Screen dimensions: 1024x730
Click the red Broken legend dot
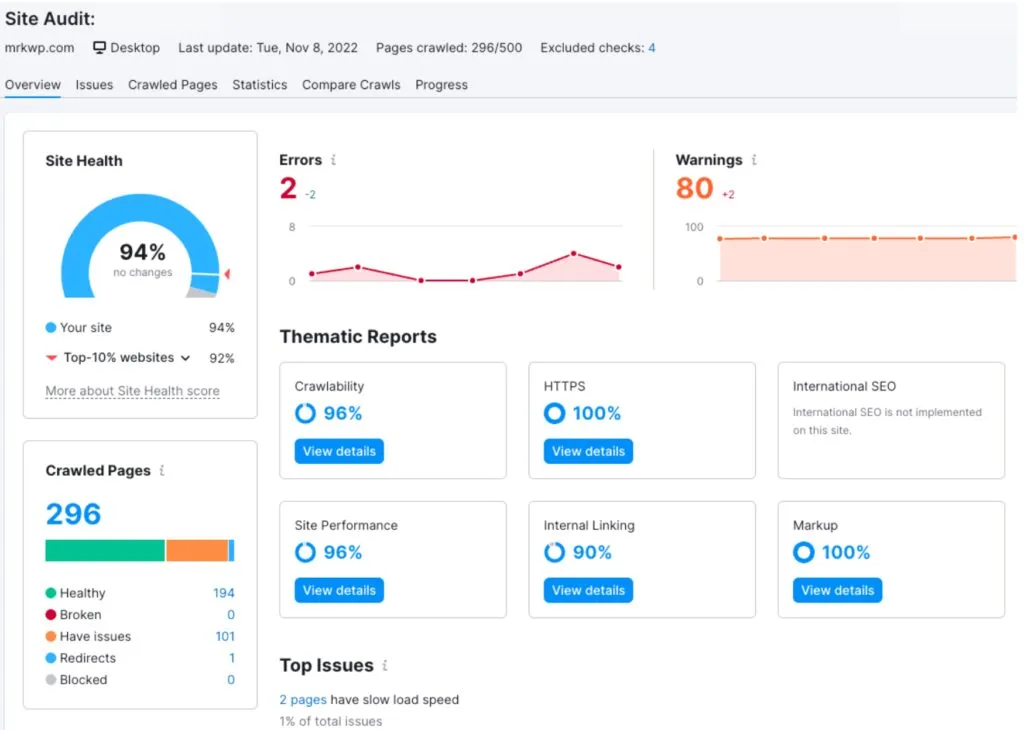51,614
